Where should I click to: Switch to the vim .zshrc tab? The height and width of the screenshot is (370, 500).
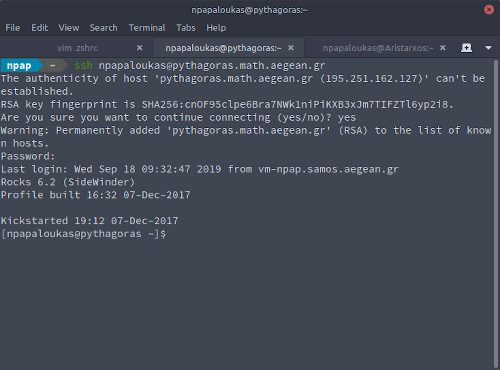click(77, 48)
